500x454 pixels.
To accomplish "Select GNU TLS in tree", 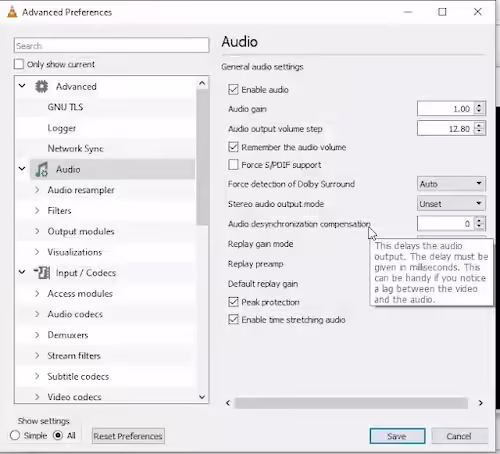I will [x=65, y=107].
